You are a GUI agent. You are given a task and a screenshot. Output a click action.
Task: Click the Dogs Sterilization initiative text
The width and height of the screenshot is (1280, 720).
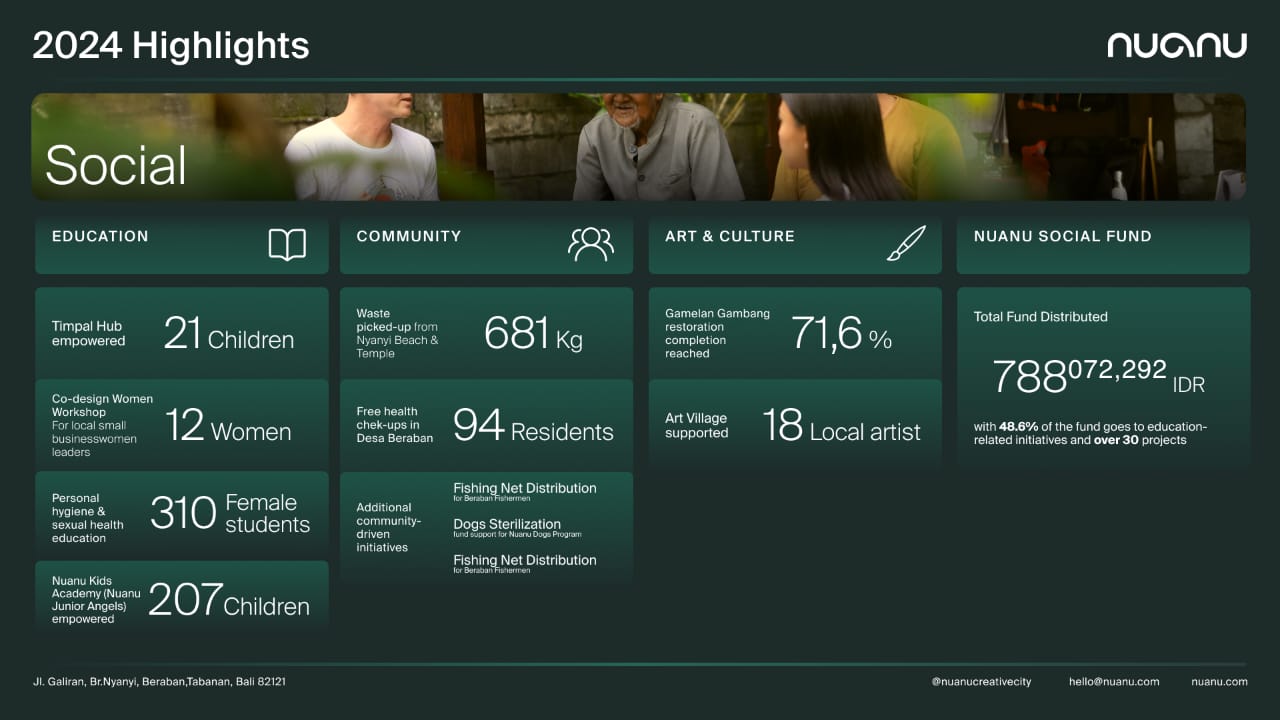point(507,525)
